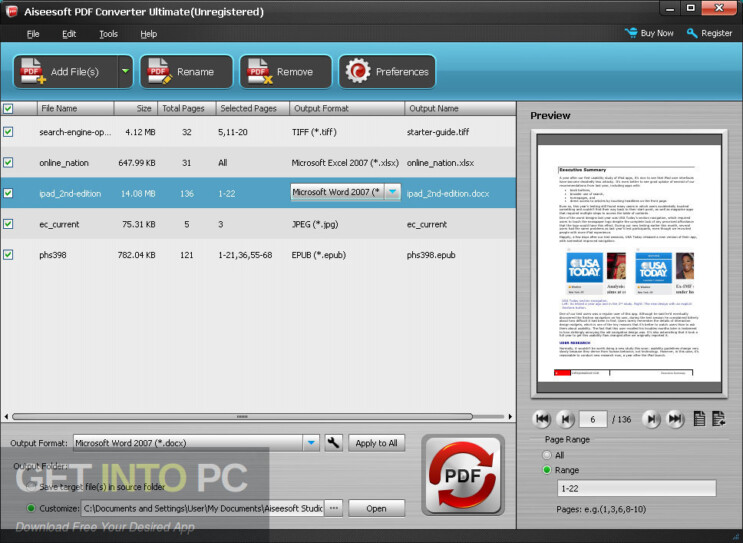Open the Edit menu

tap(69, 34)
